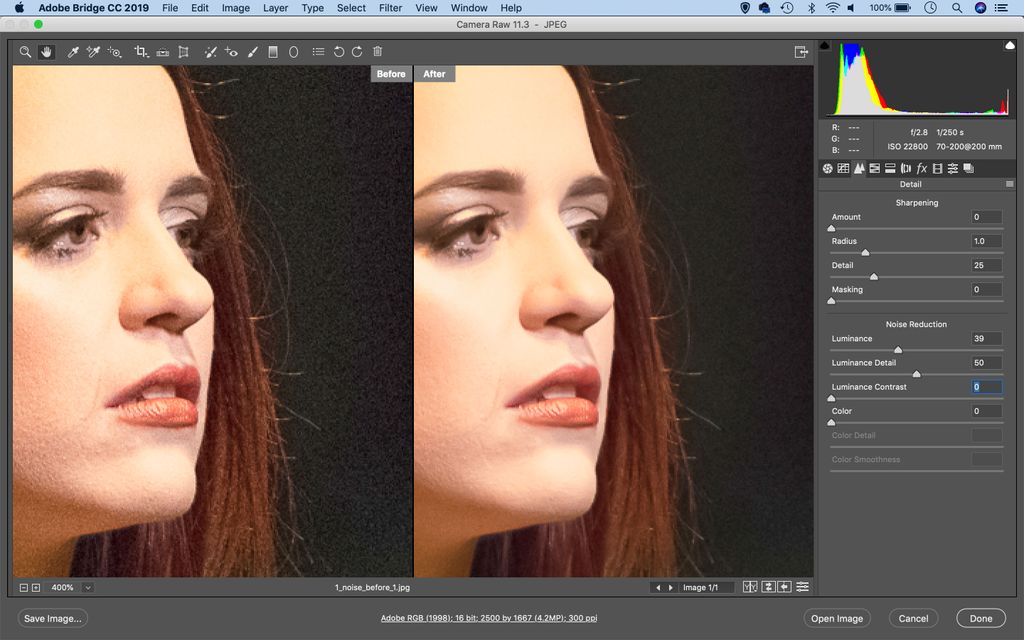1024x640 pixels.
Task: Open the Tone Curve panel
Action: 843,168
